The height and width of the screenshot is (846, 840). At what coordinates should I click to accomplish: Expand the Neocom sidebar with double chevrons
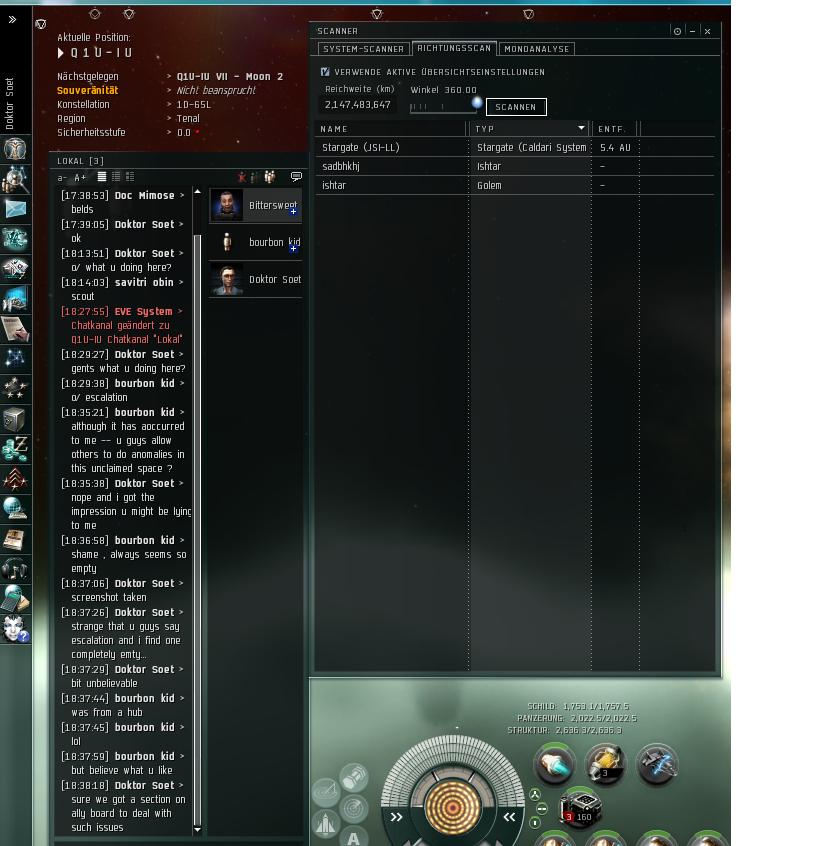(x=12, y=19)
